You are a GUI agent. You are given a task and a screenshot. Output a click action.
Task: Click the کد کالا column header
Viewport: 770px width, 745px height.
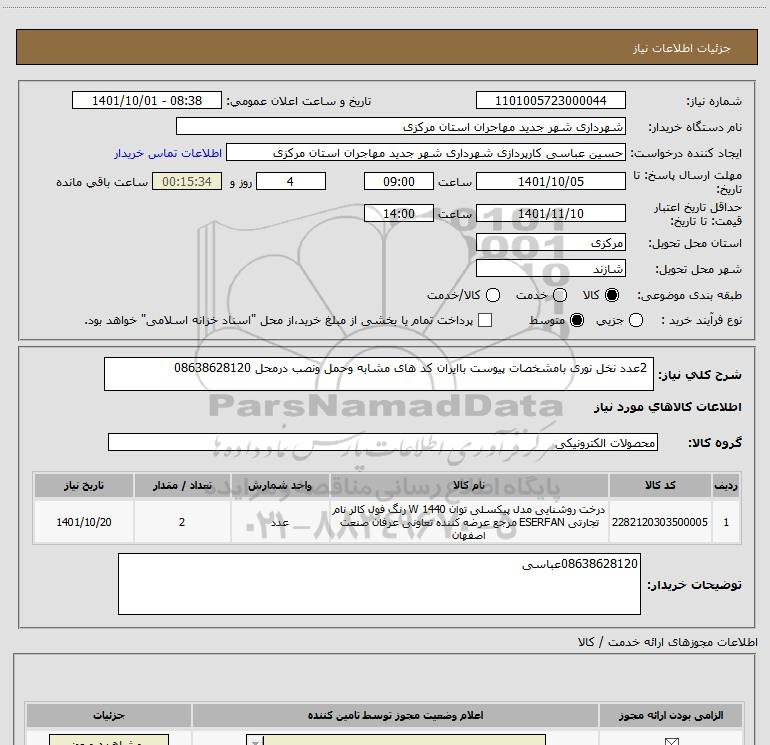coord(660,485)
